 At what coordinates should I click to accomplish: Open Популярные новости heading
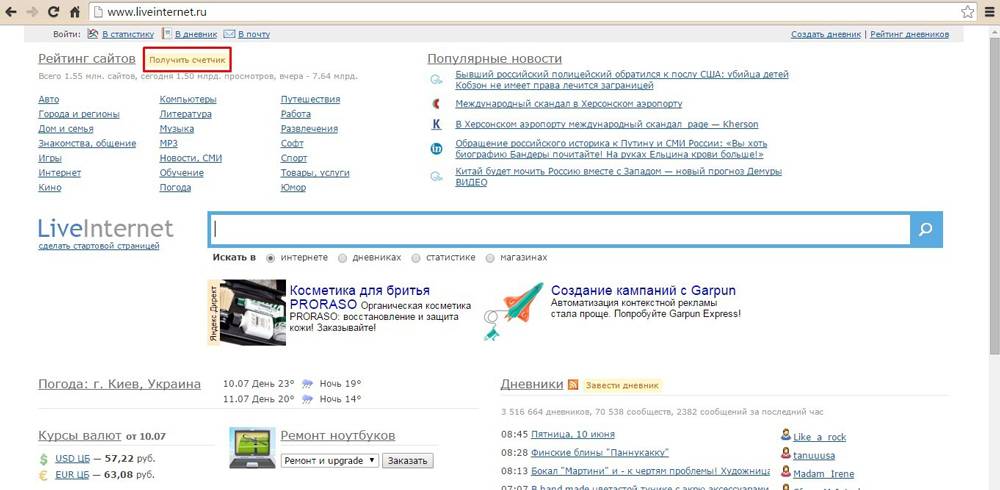[x=494, y=59]
